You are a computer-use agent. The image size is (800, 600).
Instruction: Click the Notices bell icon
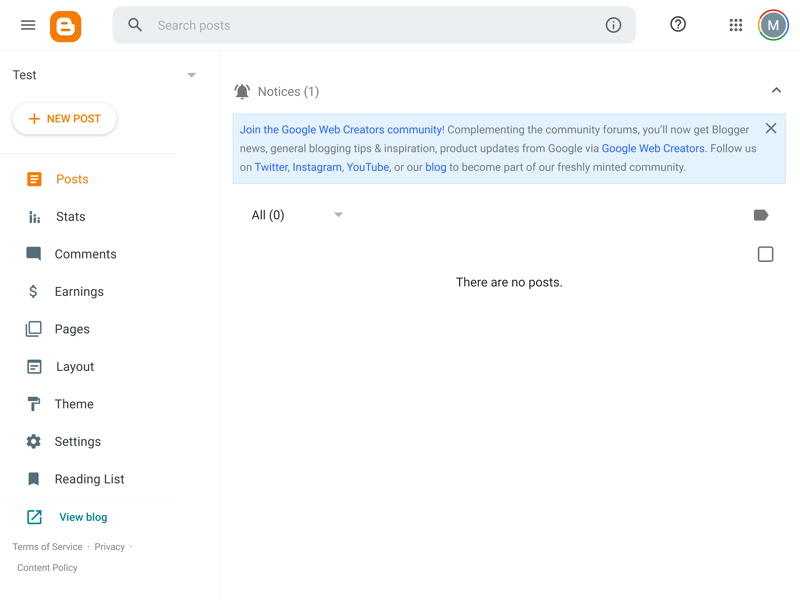pyautogui.click(x=242, y=92)
